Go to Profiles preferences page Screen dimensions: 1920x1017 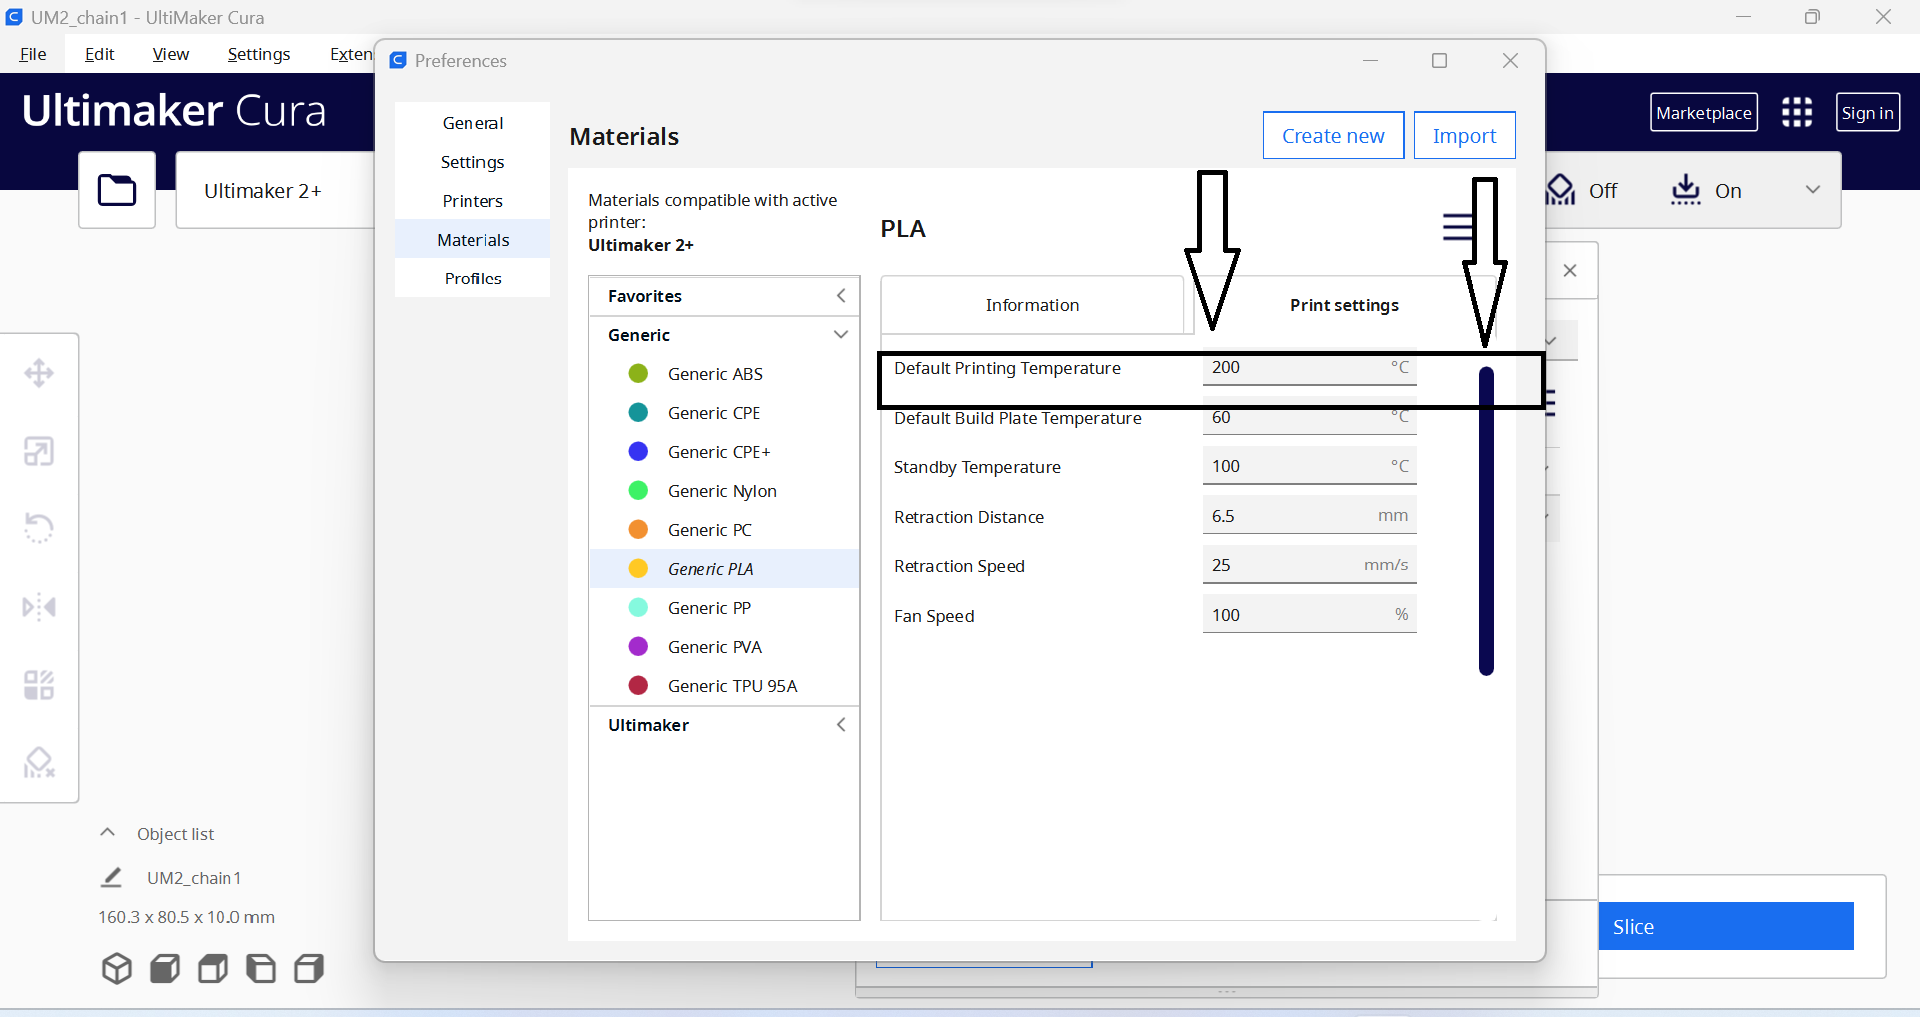[x=473, y=278]
